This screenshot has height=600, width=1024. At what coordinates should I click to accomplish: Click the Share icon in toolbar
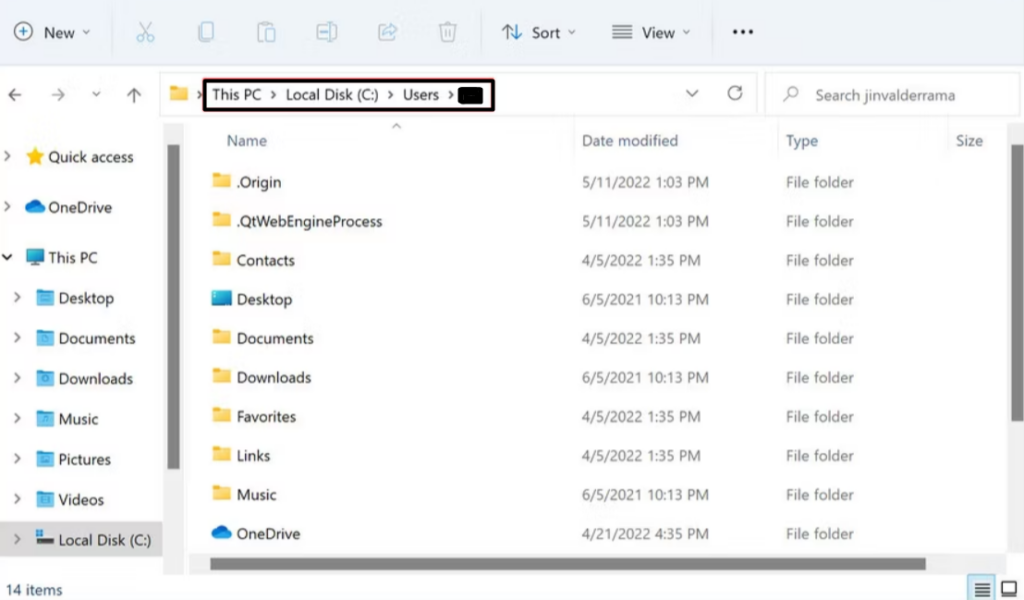(x=387, y=32)
